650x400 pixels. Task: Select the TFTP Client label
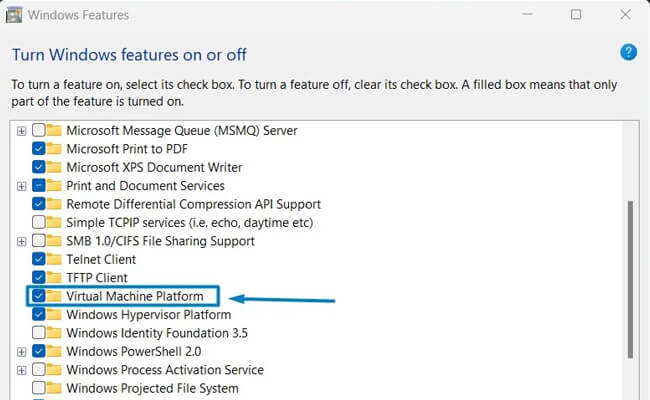click(97, 277)
